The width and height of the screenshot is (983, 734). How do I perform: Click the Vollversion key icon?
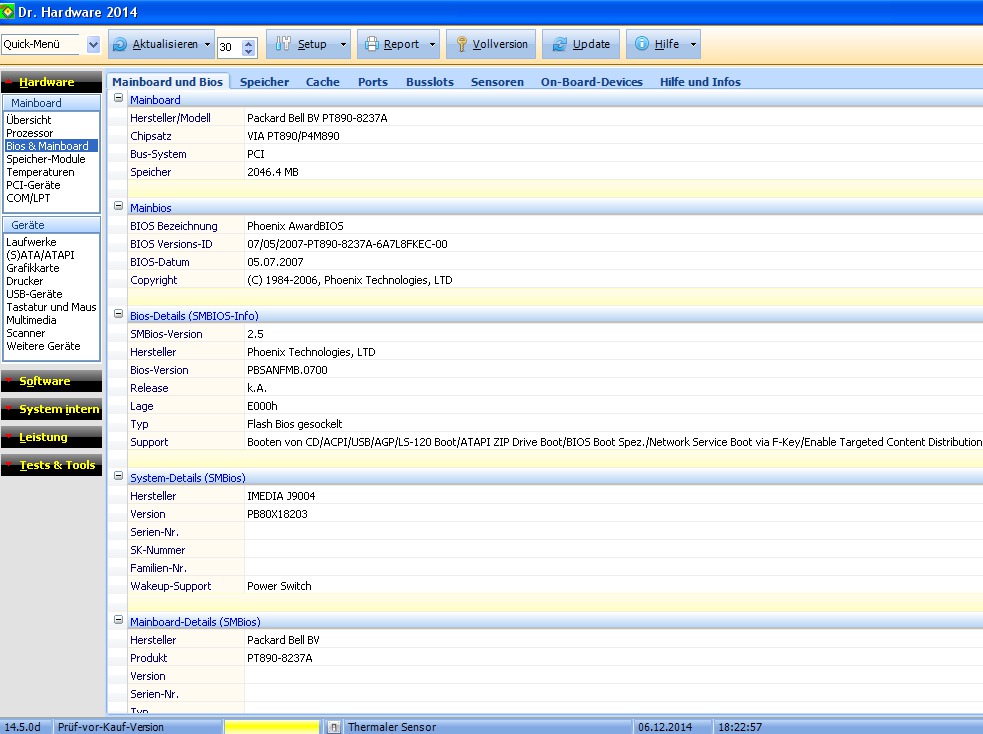[461, 44]
